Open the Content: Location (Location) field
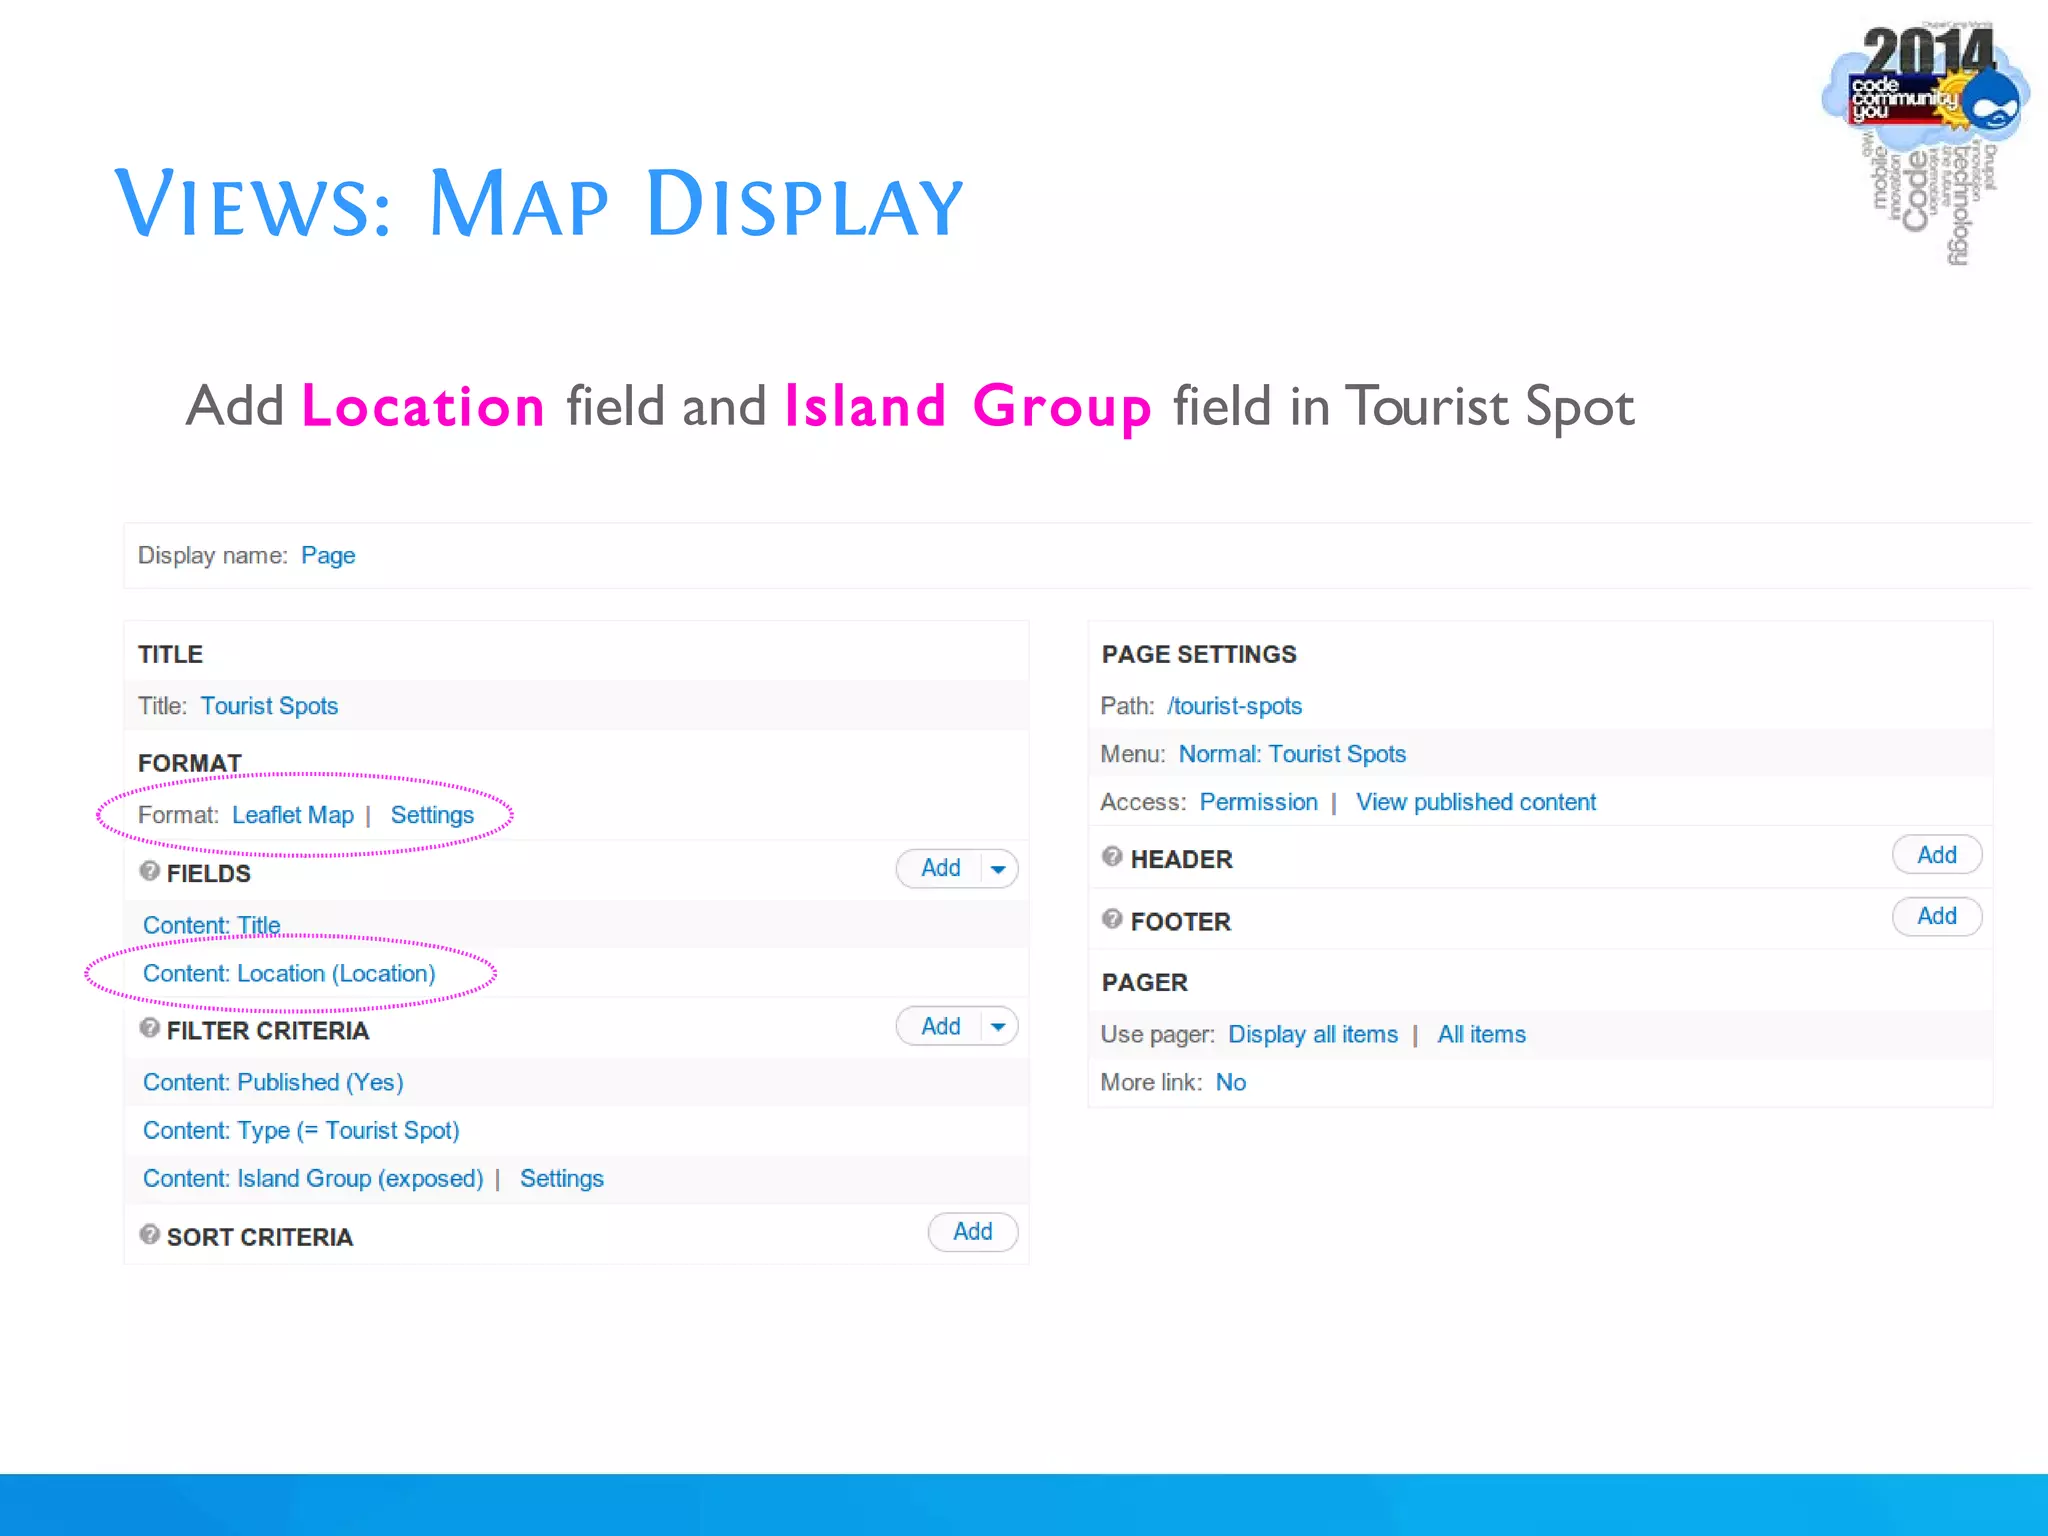 tap(289, 973)
